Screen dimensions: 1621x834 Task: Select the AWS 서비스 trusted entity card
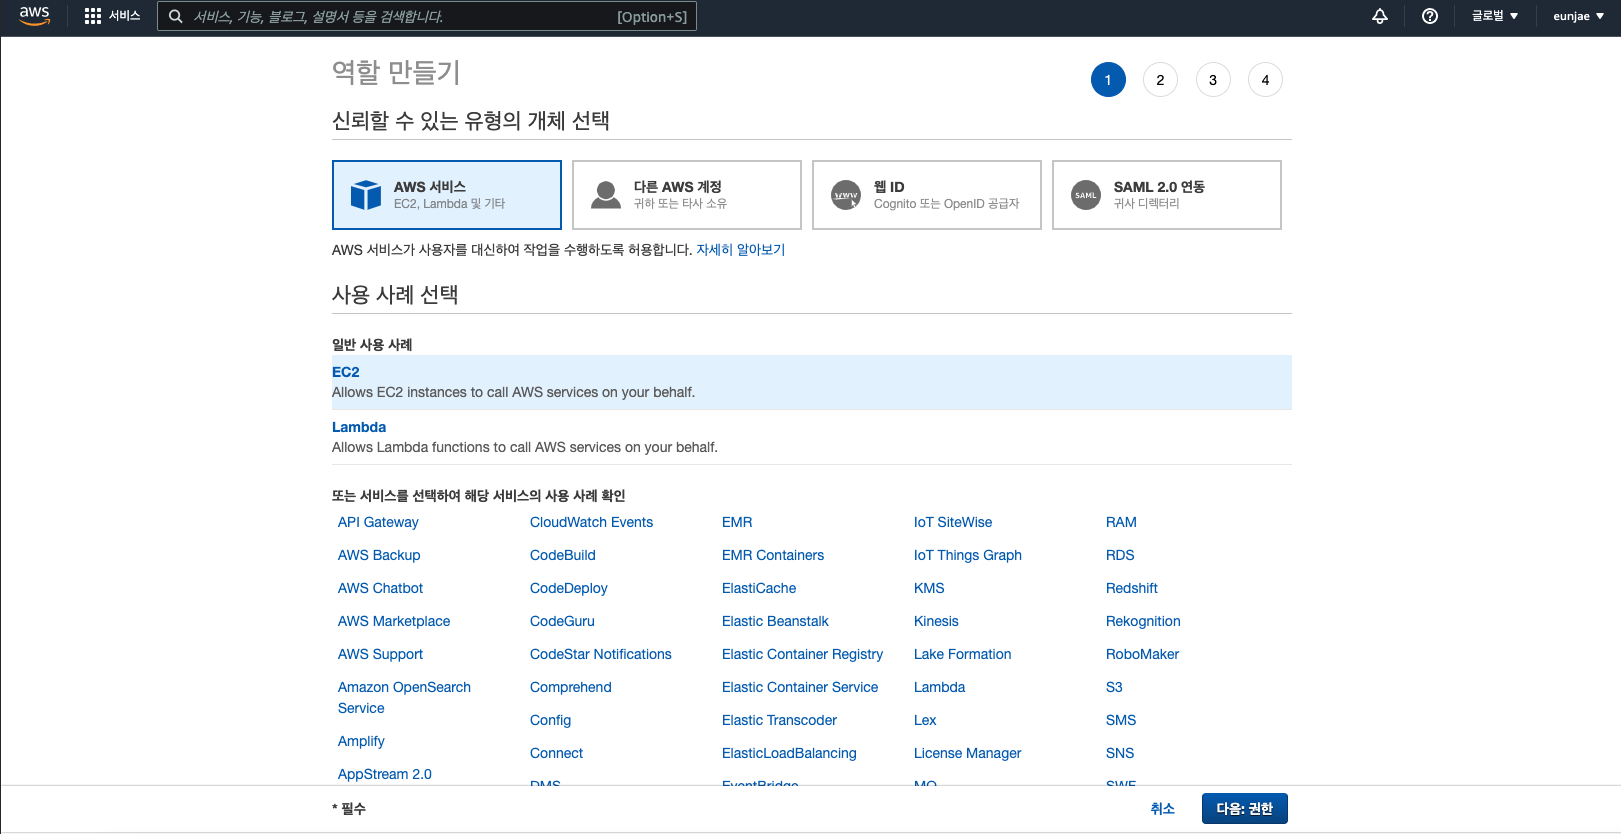(x=447, y=195)
